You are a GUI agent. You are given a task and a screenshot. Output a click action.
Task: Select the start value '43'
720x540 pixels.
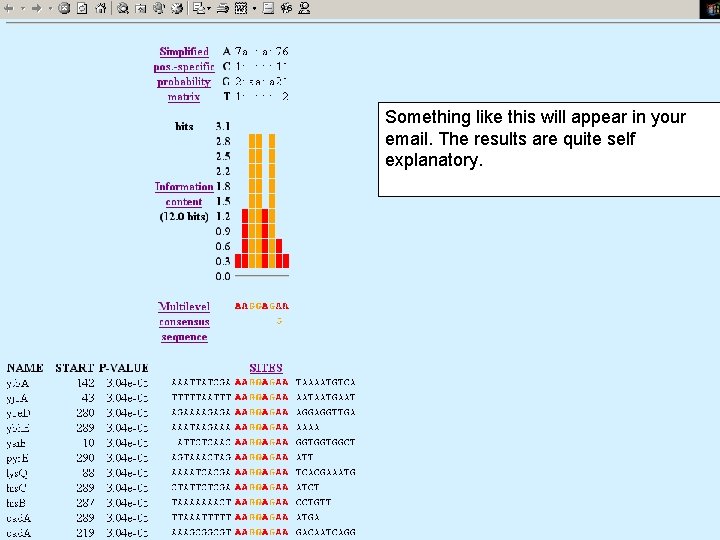point(88,398)
